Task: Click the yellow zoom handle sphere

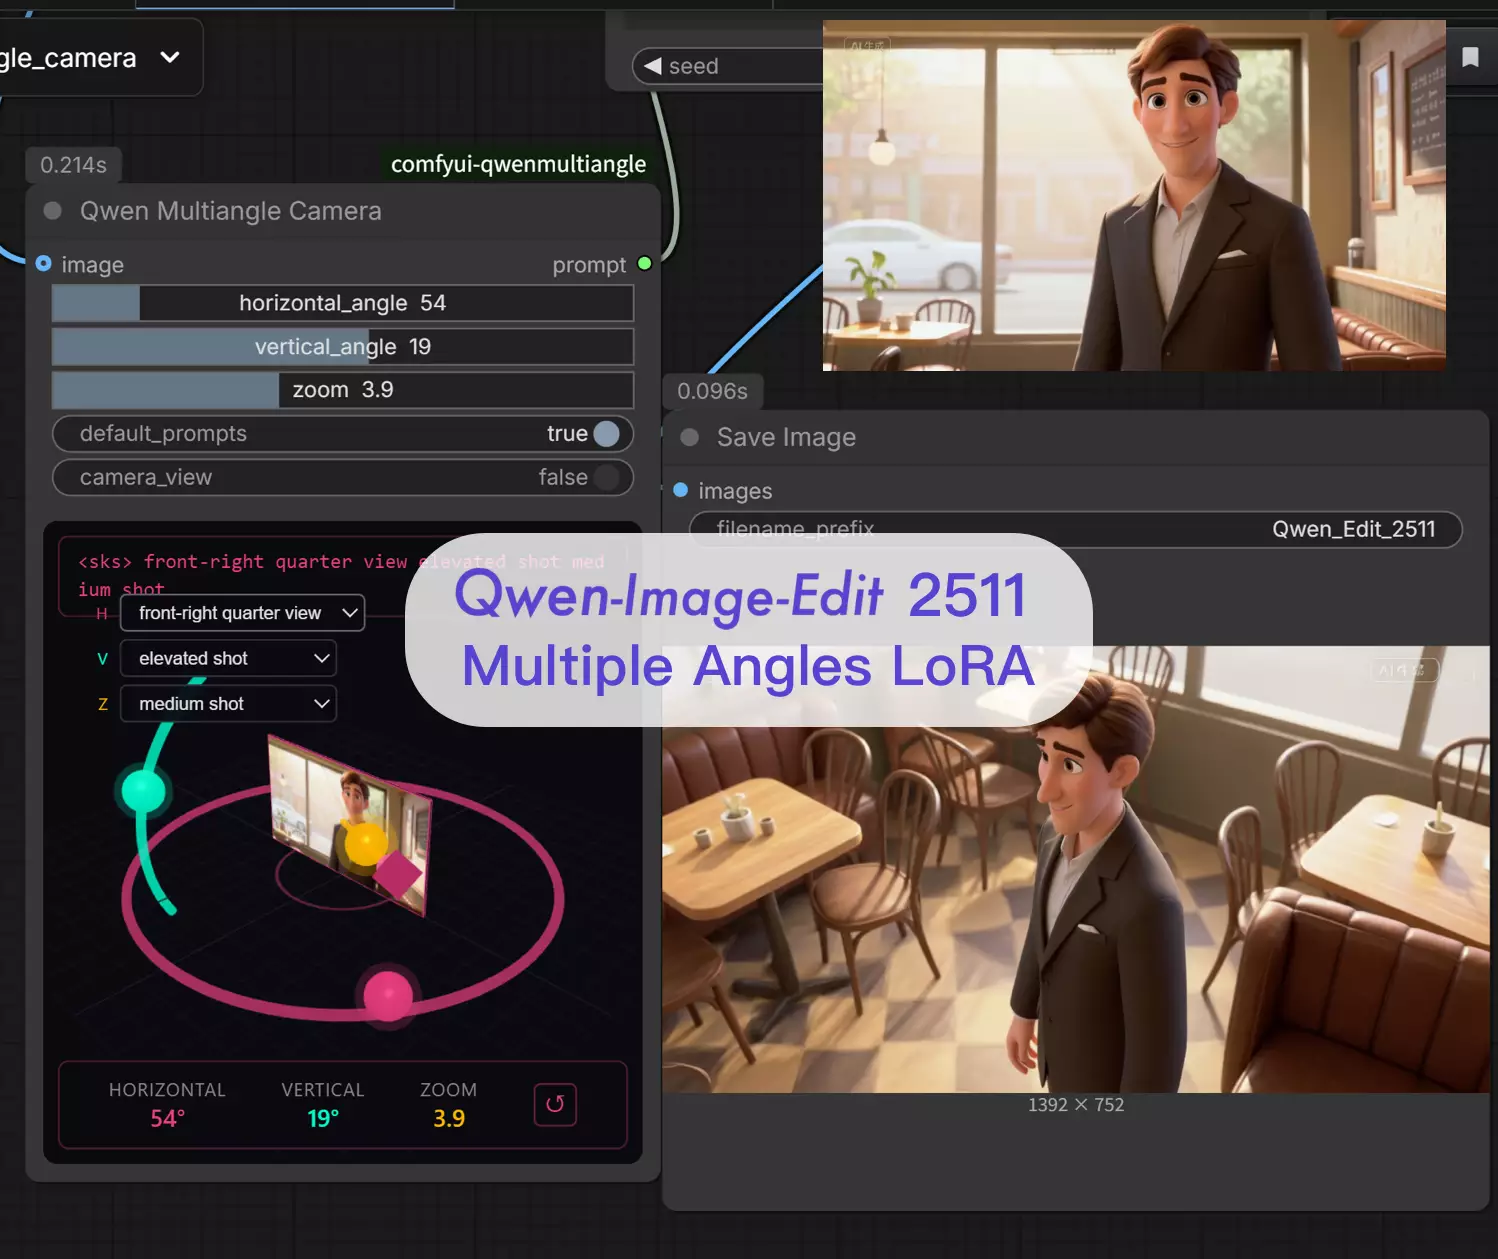Action: (x=365, y=842)
